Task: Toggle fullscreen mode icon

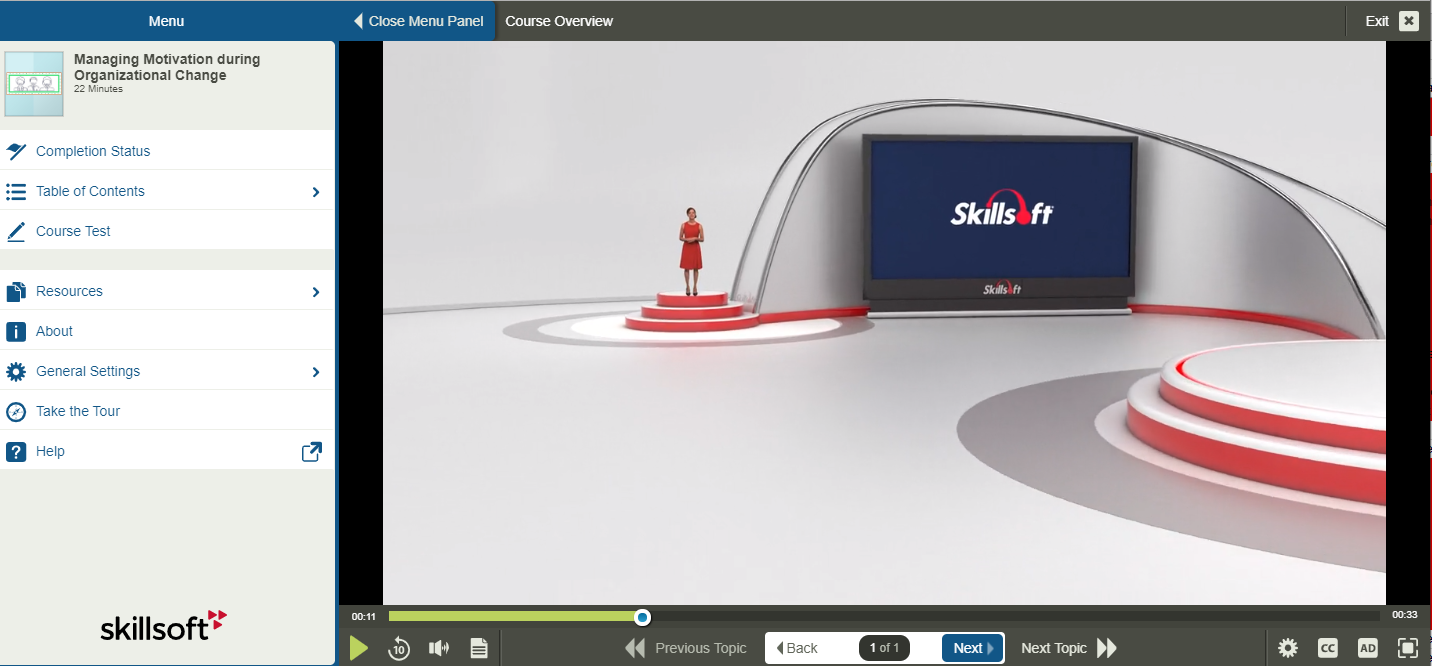Action: coord(1407,648)
